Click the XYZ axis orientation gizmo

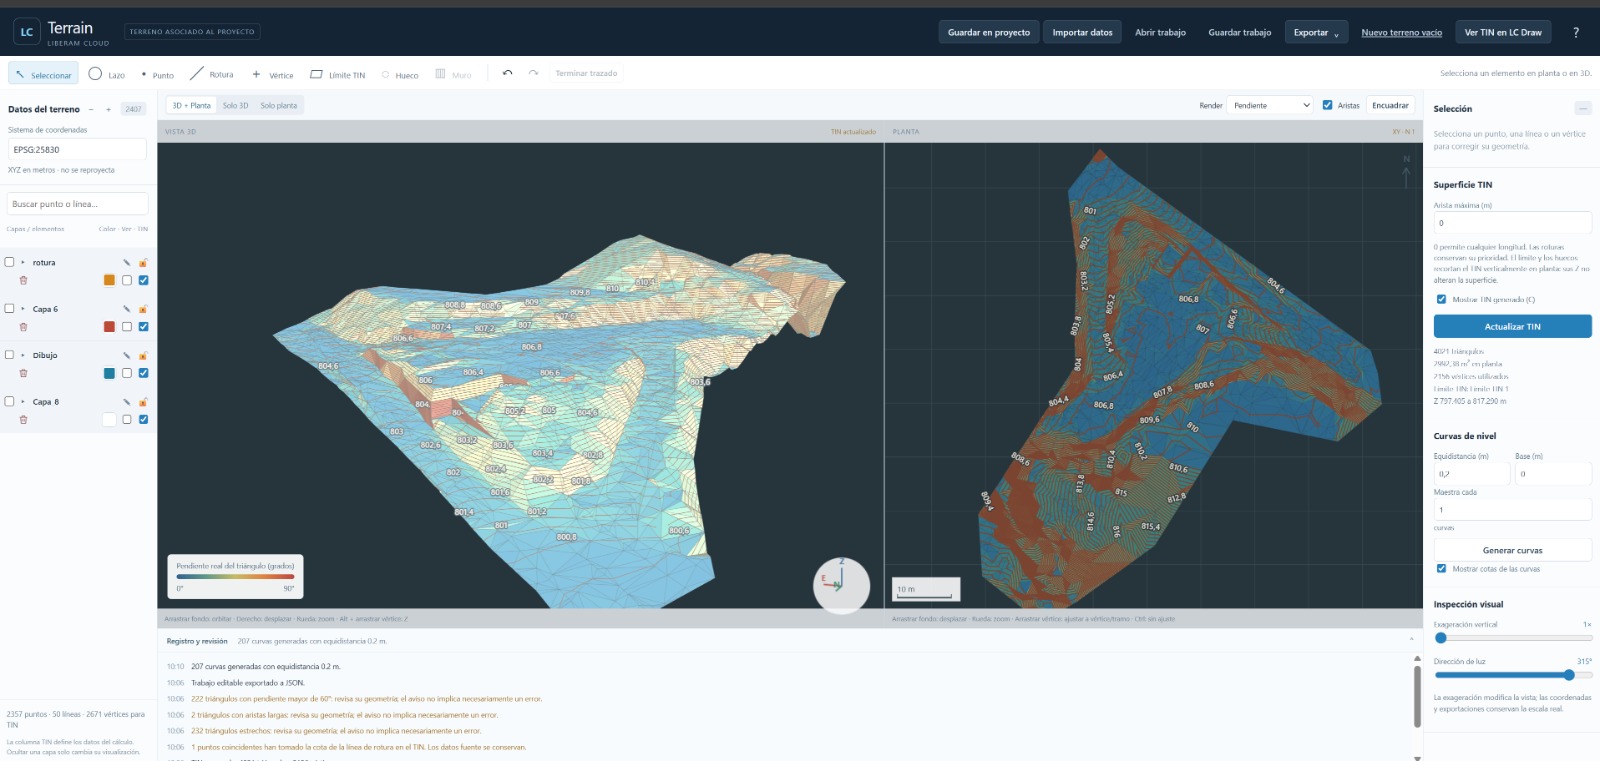841,585
